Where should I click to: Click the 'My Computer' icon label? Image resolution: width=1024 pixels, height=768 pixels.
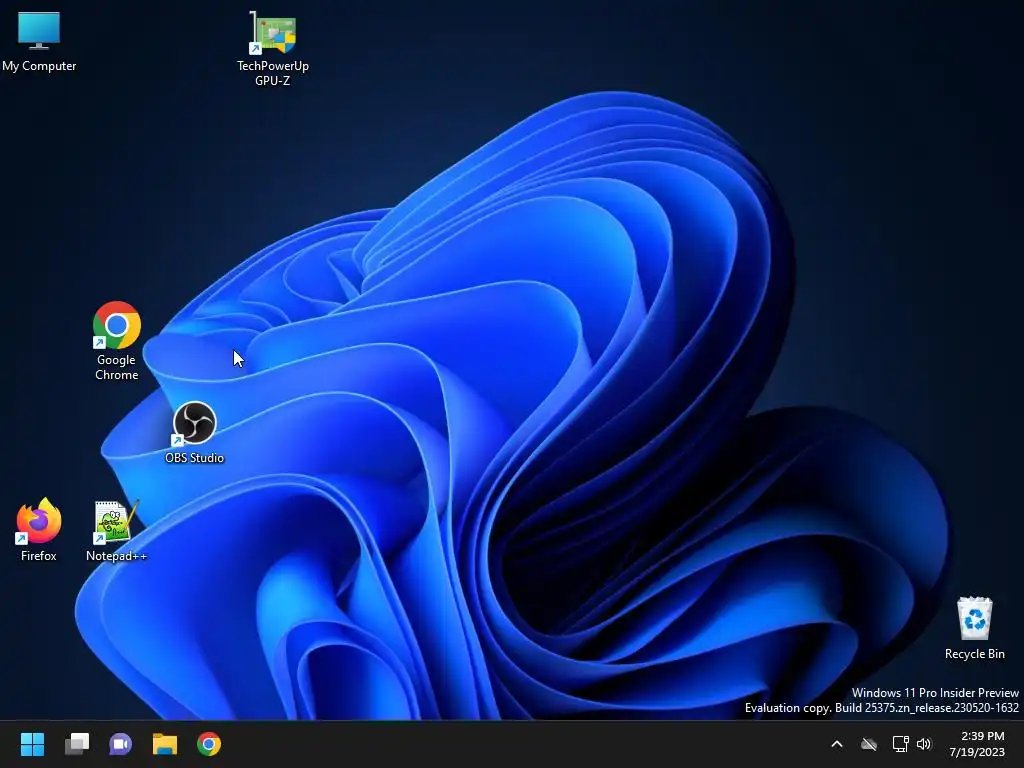click(39, 66)
